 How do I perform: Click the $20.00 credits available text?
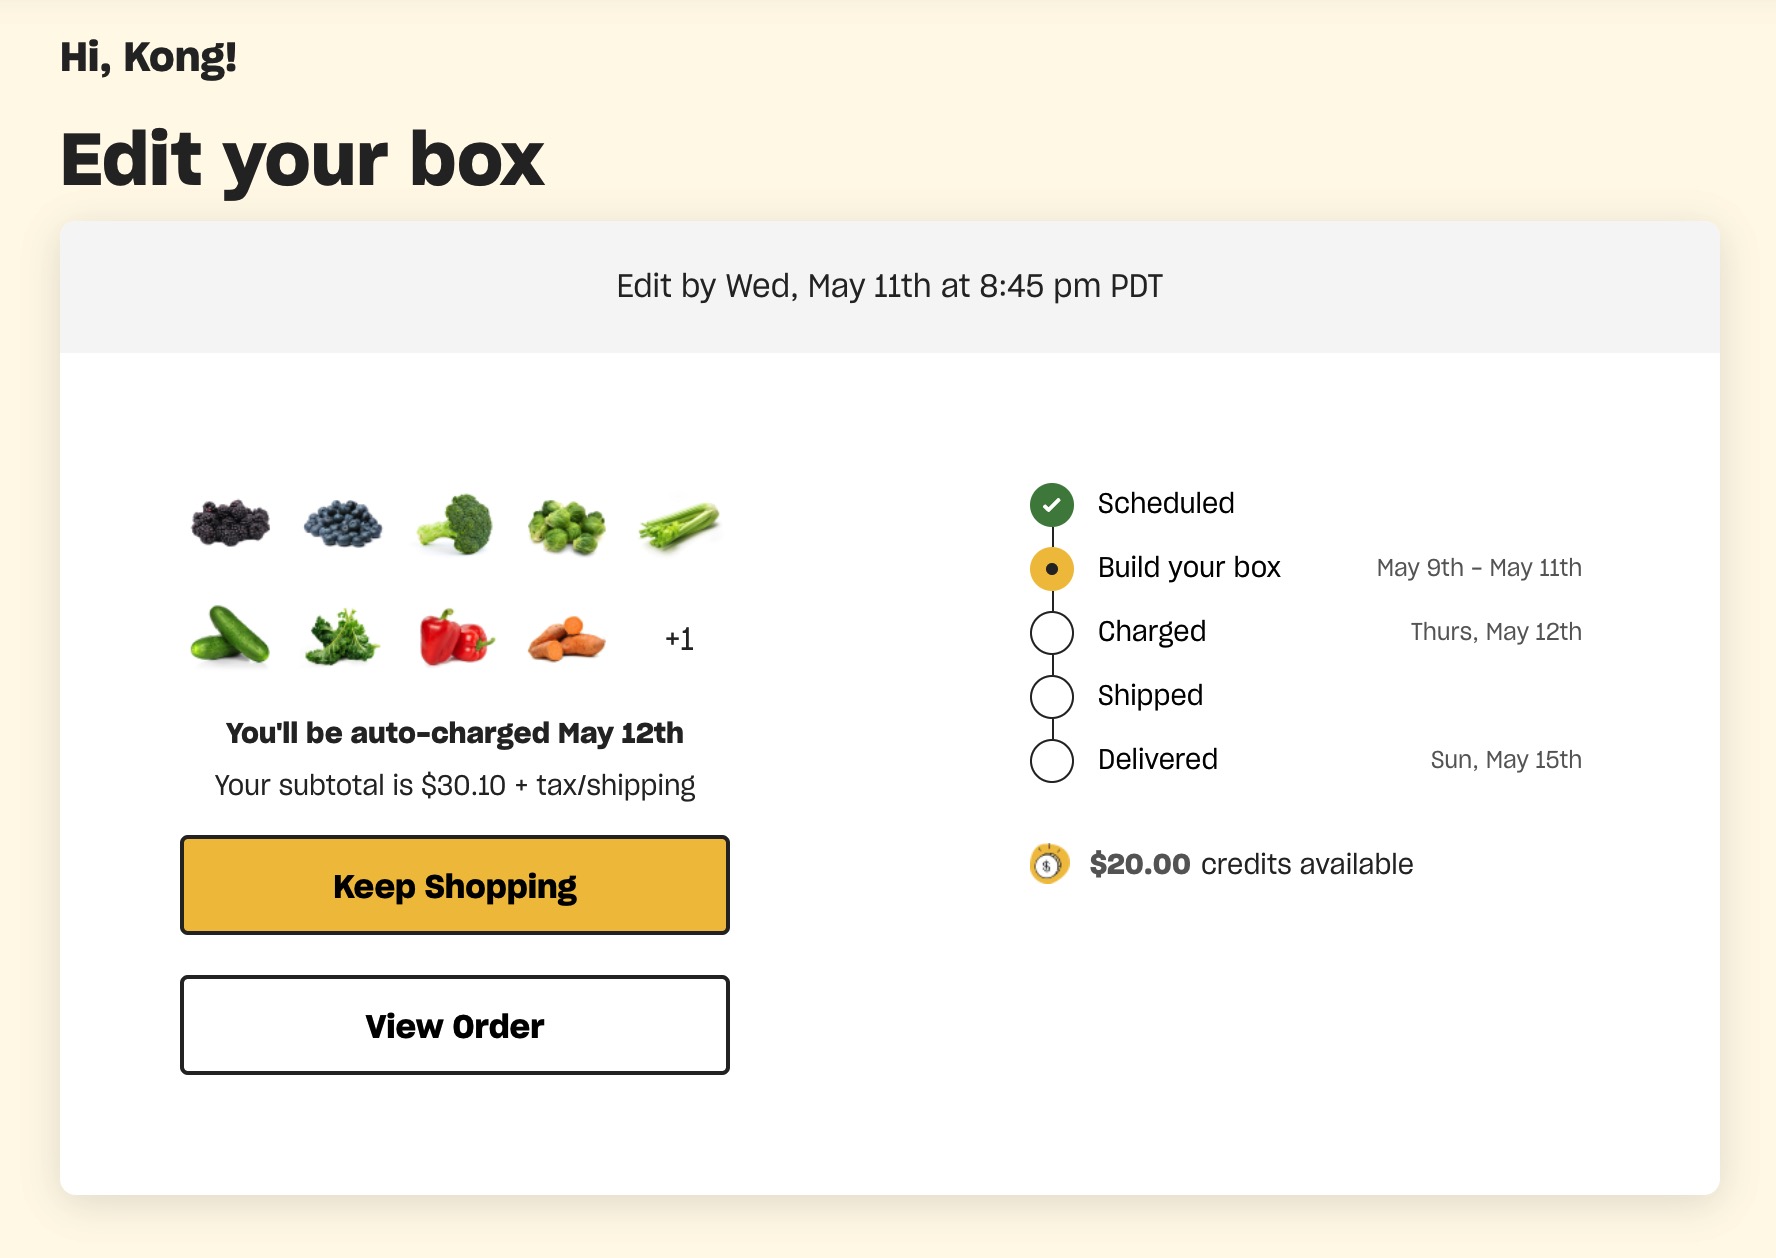pyautogui.click(x=1251, y=864)
